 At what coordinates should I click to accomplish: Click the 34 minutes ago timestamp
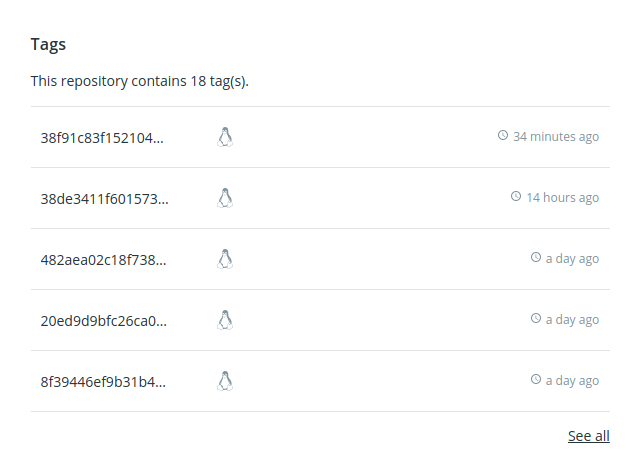coord(556,137)
